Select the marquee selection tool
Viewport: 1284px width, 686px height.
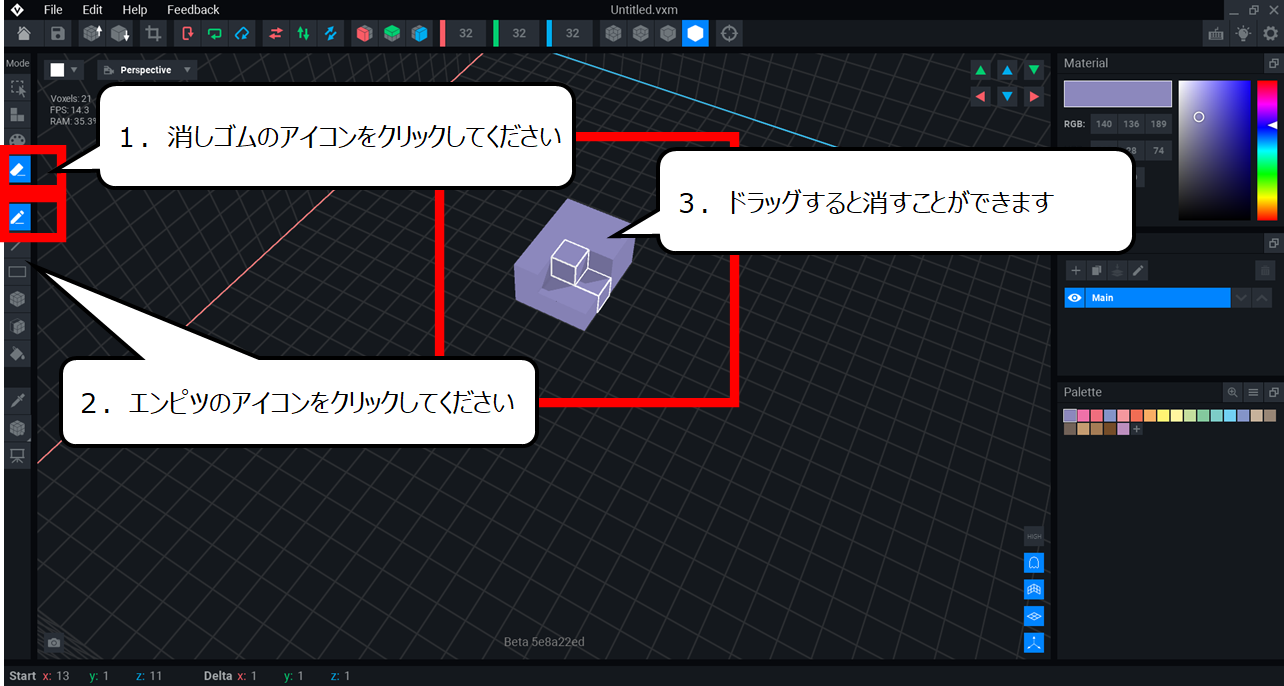(18, 88)
